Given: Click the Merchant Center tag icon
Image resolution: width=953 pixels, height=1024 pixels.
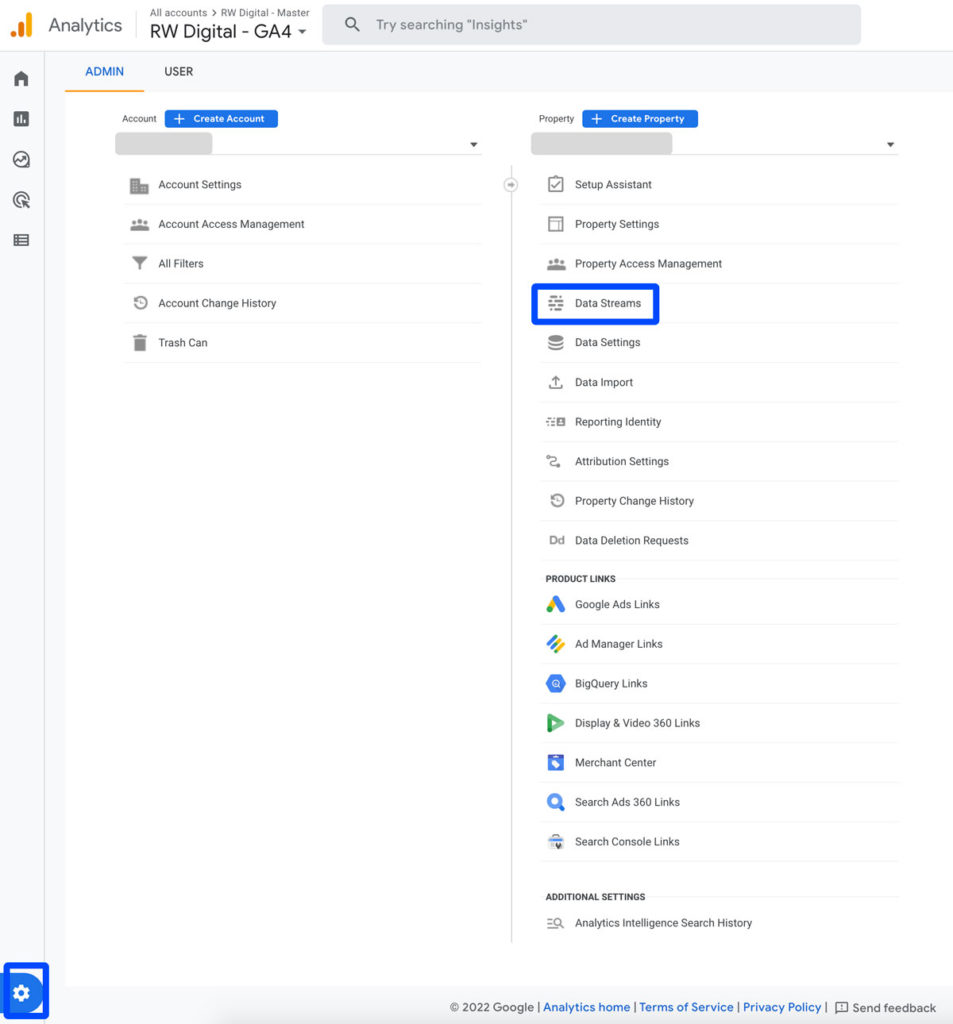Looking at the screenshot, I should click(555, 762).
